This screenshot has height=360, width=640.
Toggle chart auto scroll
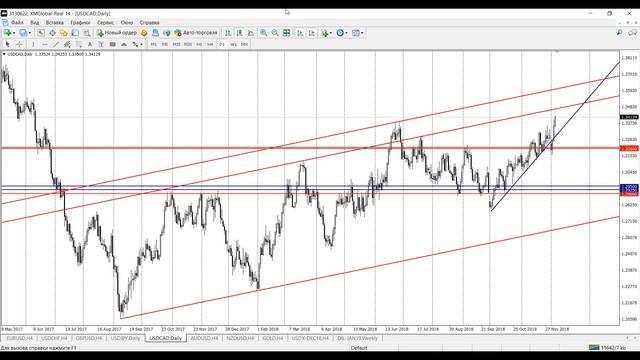point(300,33)
